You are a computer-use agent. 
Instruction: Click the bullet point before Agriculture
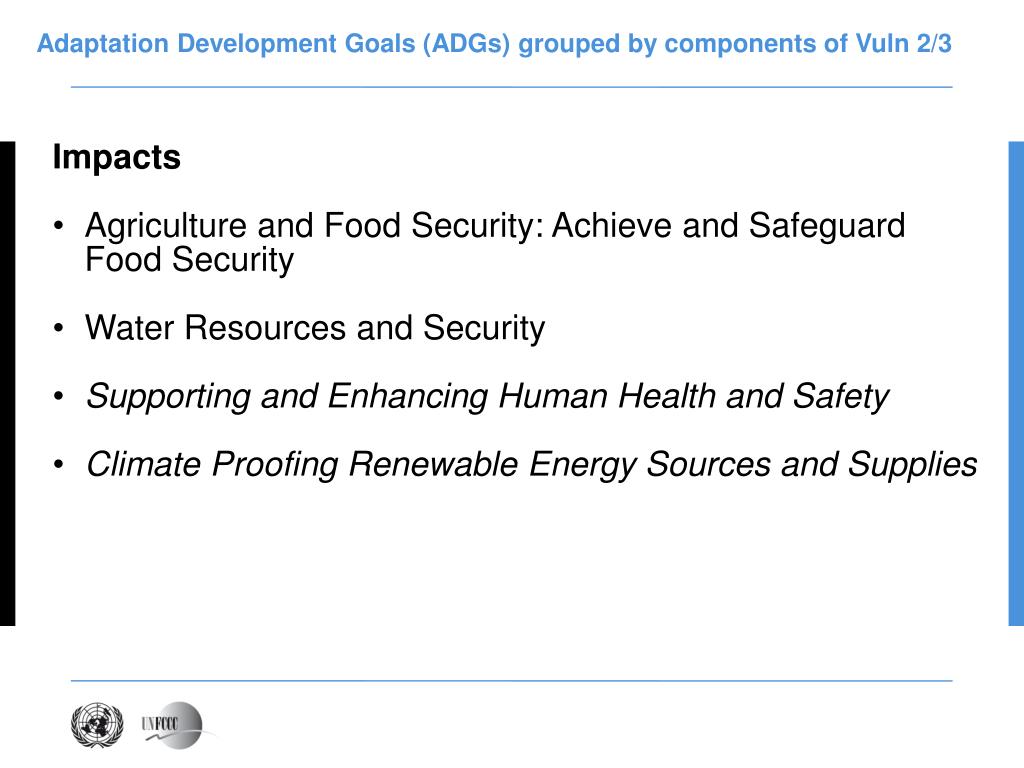[59, 226]
